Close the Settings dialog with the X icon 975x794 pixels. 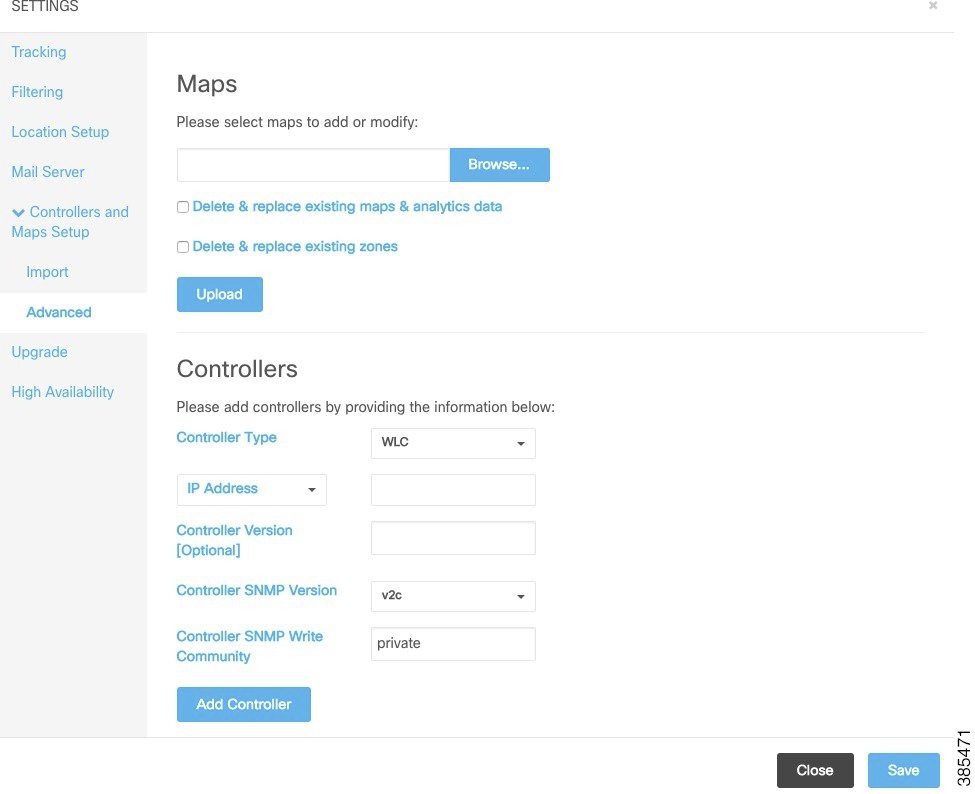(x=932, y=6)
